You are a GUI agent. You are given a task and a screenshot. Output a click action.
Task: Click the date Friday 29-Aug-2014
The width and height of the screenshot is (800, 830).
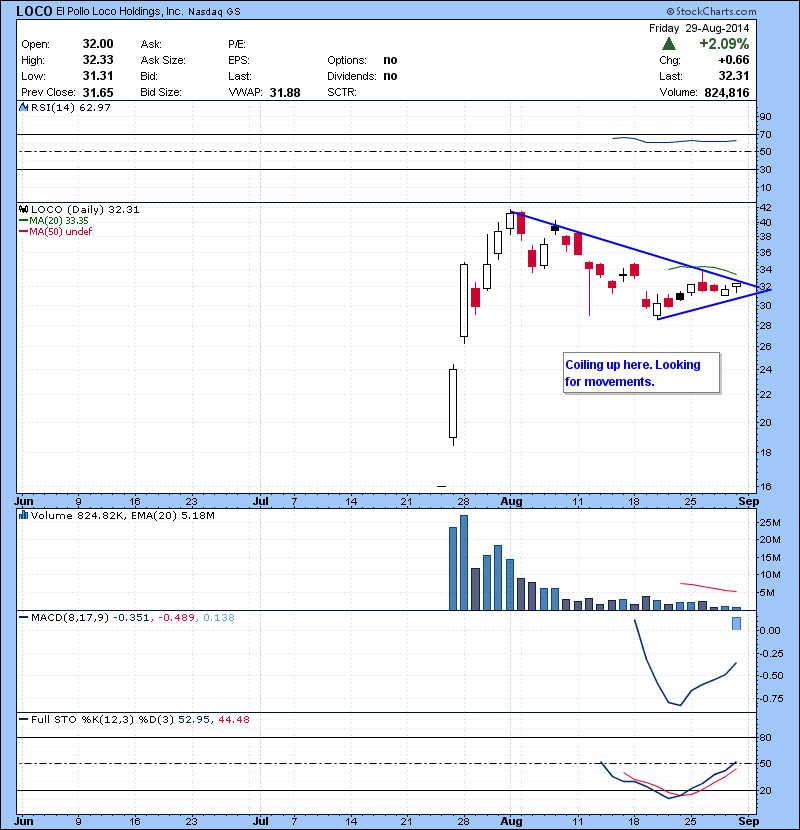[699, 28]
